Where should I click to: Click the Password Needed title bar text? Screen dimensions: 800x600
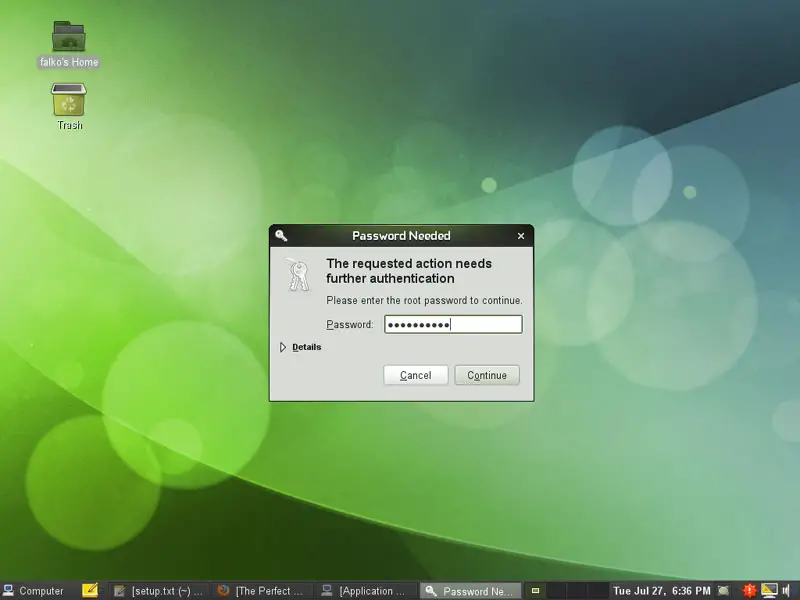401,236
